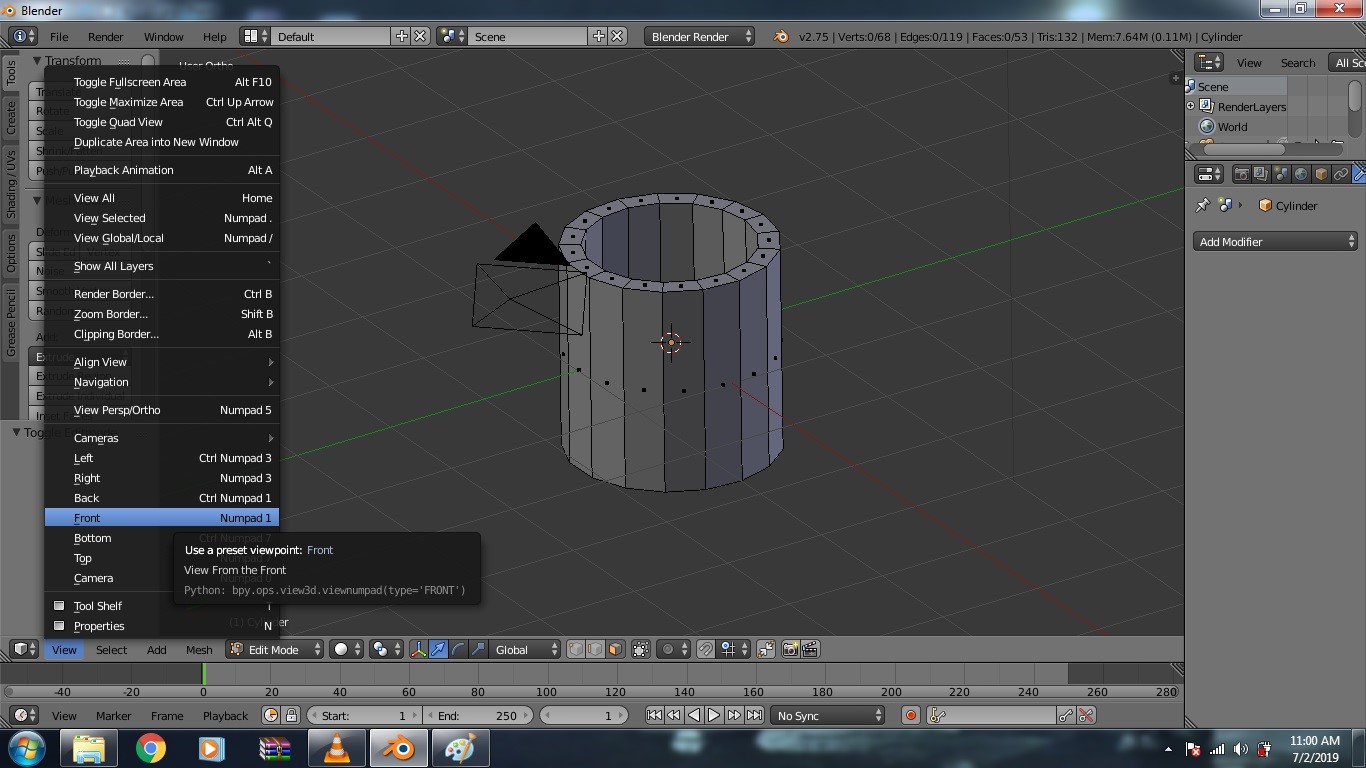Toggle proportional editing button
Image resolution: width=1366 pixels, height=768 pixels.
[x=669, y=649]
